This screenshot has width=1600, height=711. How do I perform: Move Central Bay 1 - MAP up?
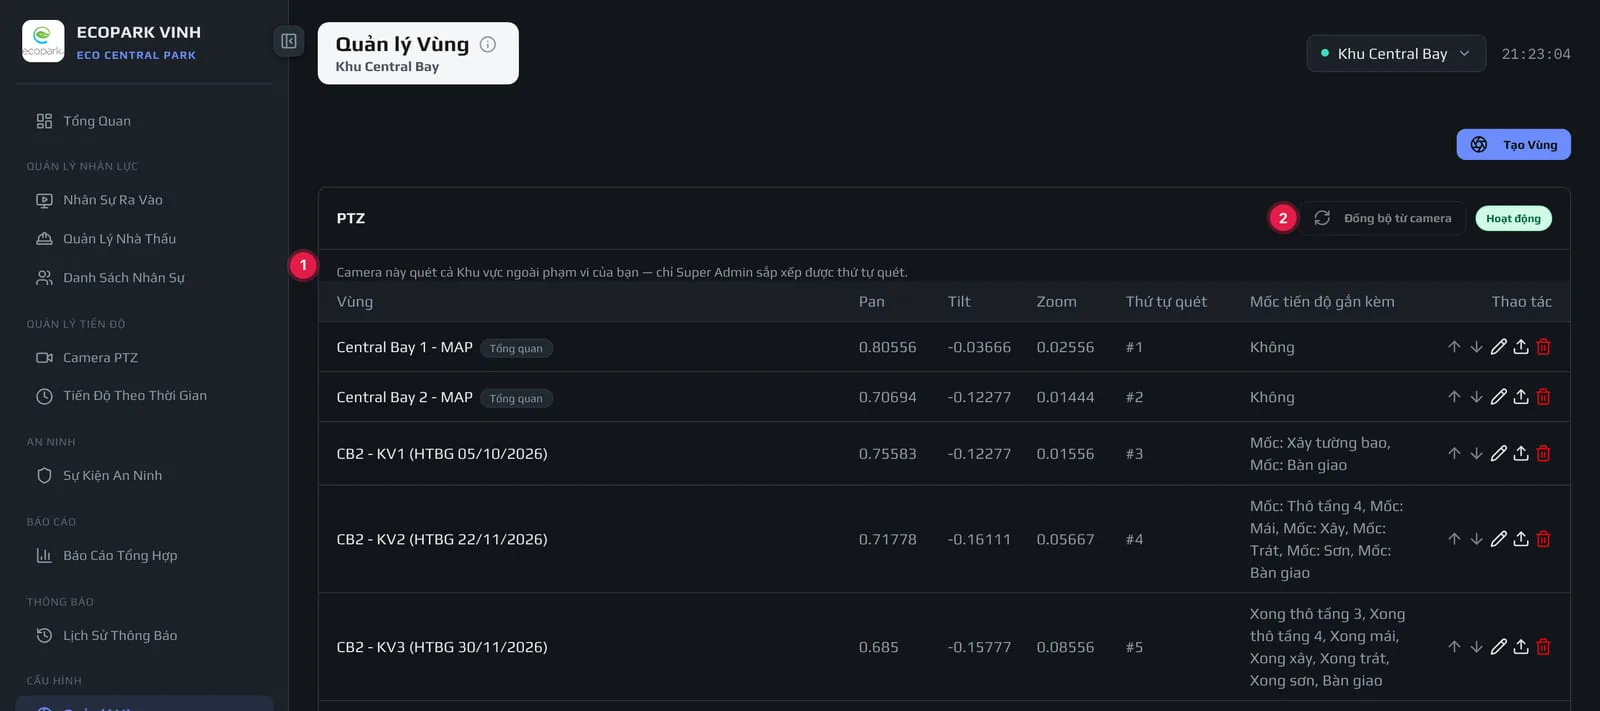pos(1454,347)
